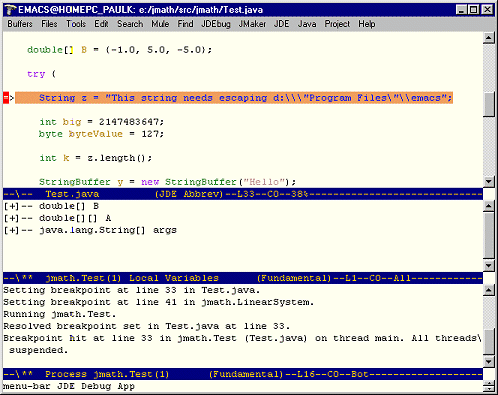Click the line 'int k = z.length();'
Image resolution: width=498 pixels, height=395 pixels.
pyautogui.click(x=96, y=158)
